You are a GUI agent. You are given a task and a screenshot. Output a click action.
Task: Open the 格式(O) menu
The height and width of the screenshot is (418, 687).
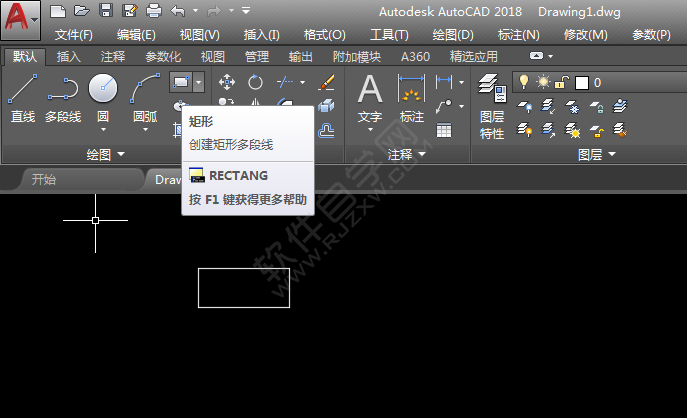coord(325,35)
